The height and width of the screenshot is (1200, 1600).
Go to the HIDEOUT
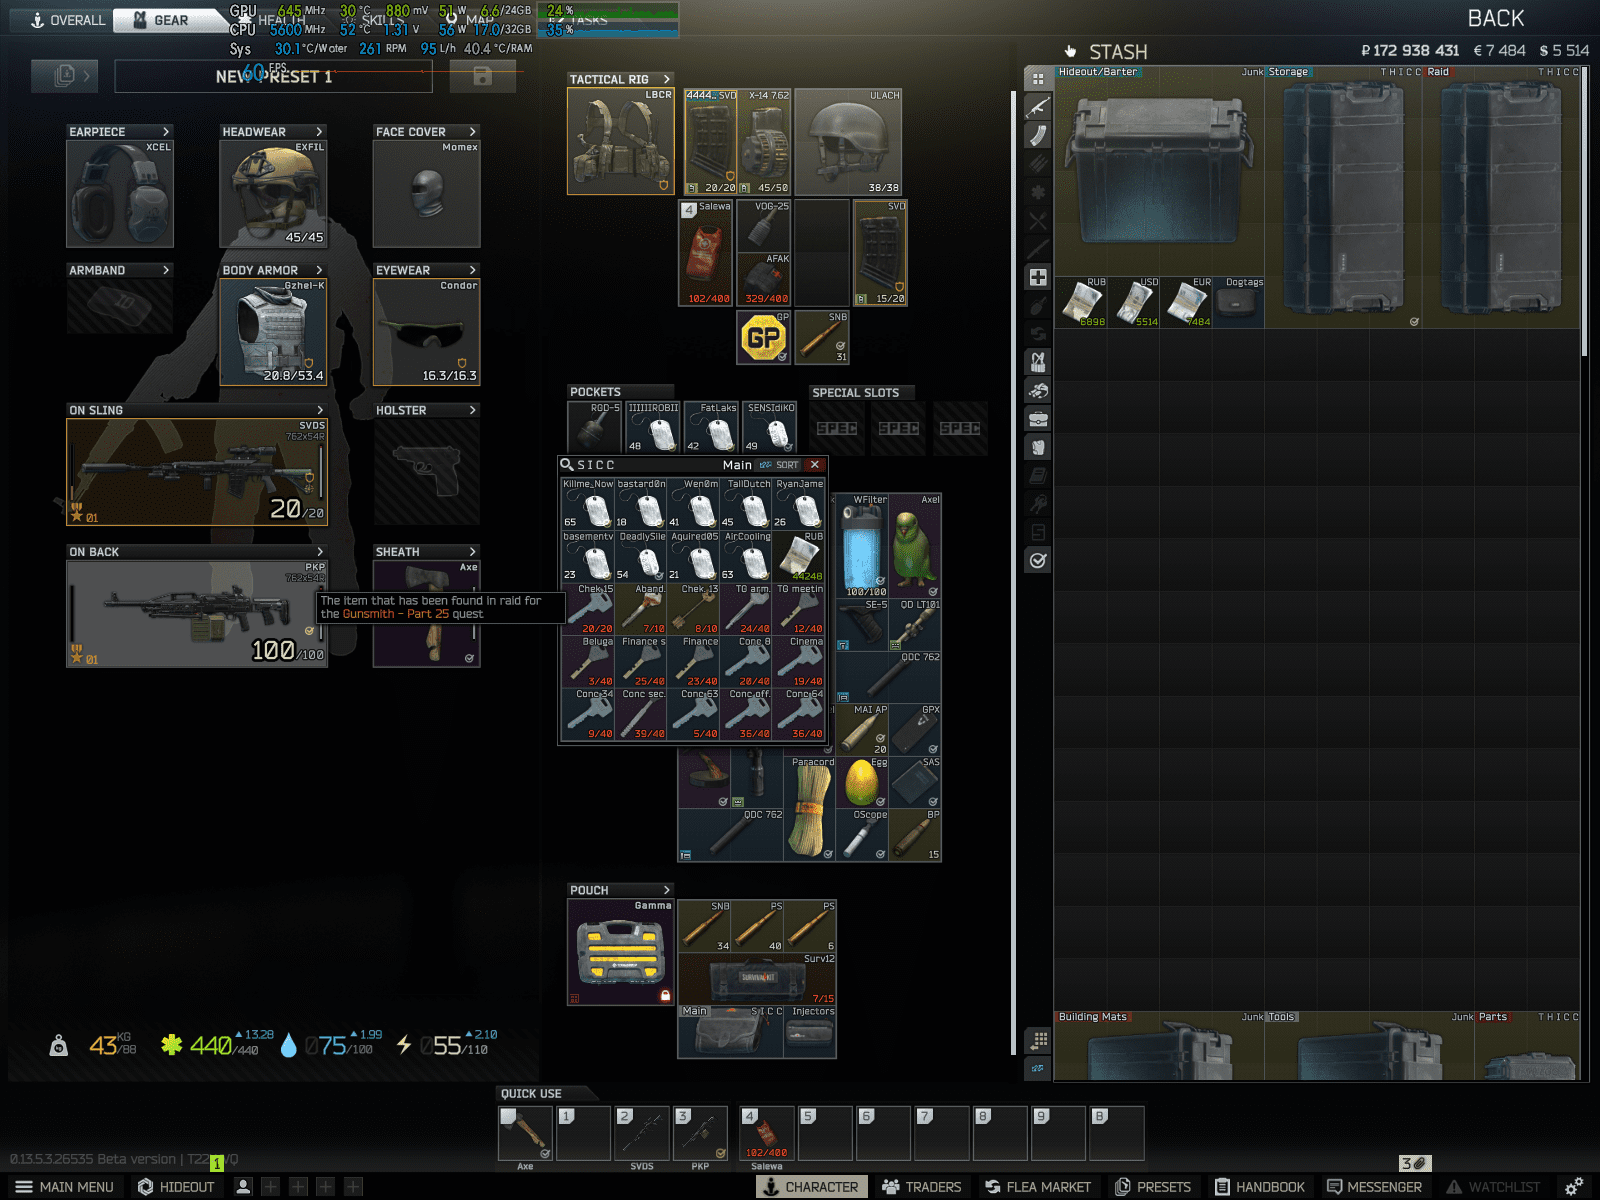pos(176,1187)
